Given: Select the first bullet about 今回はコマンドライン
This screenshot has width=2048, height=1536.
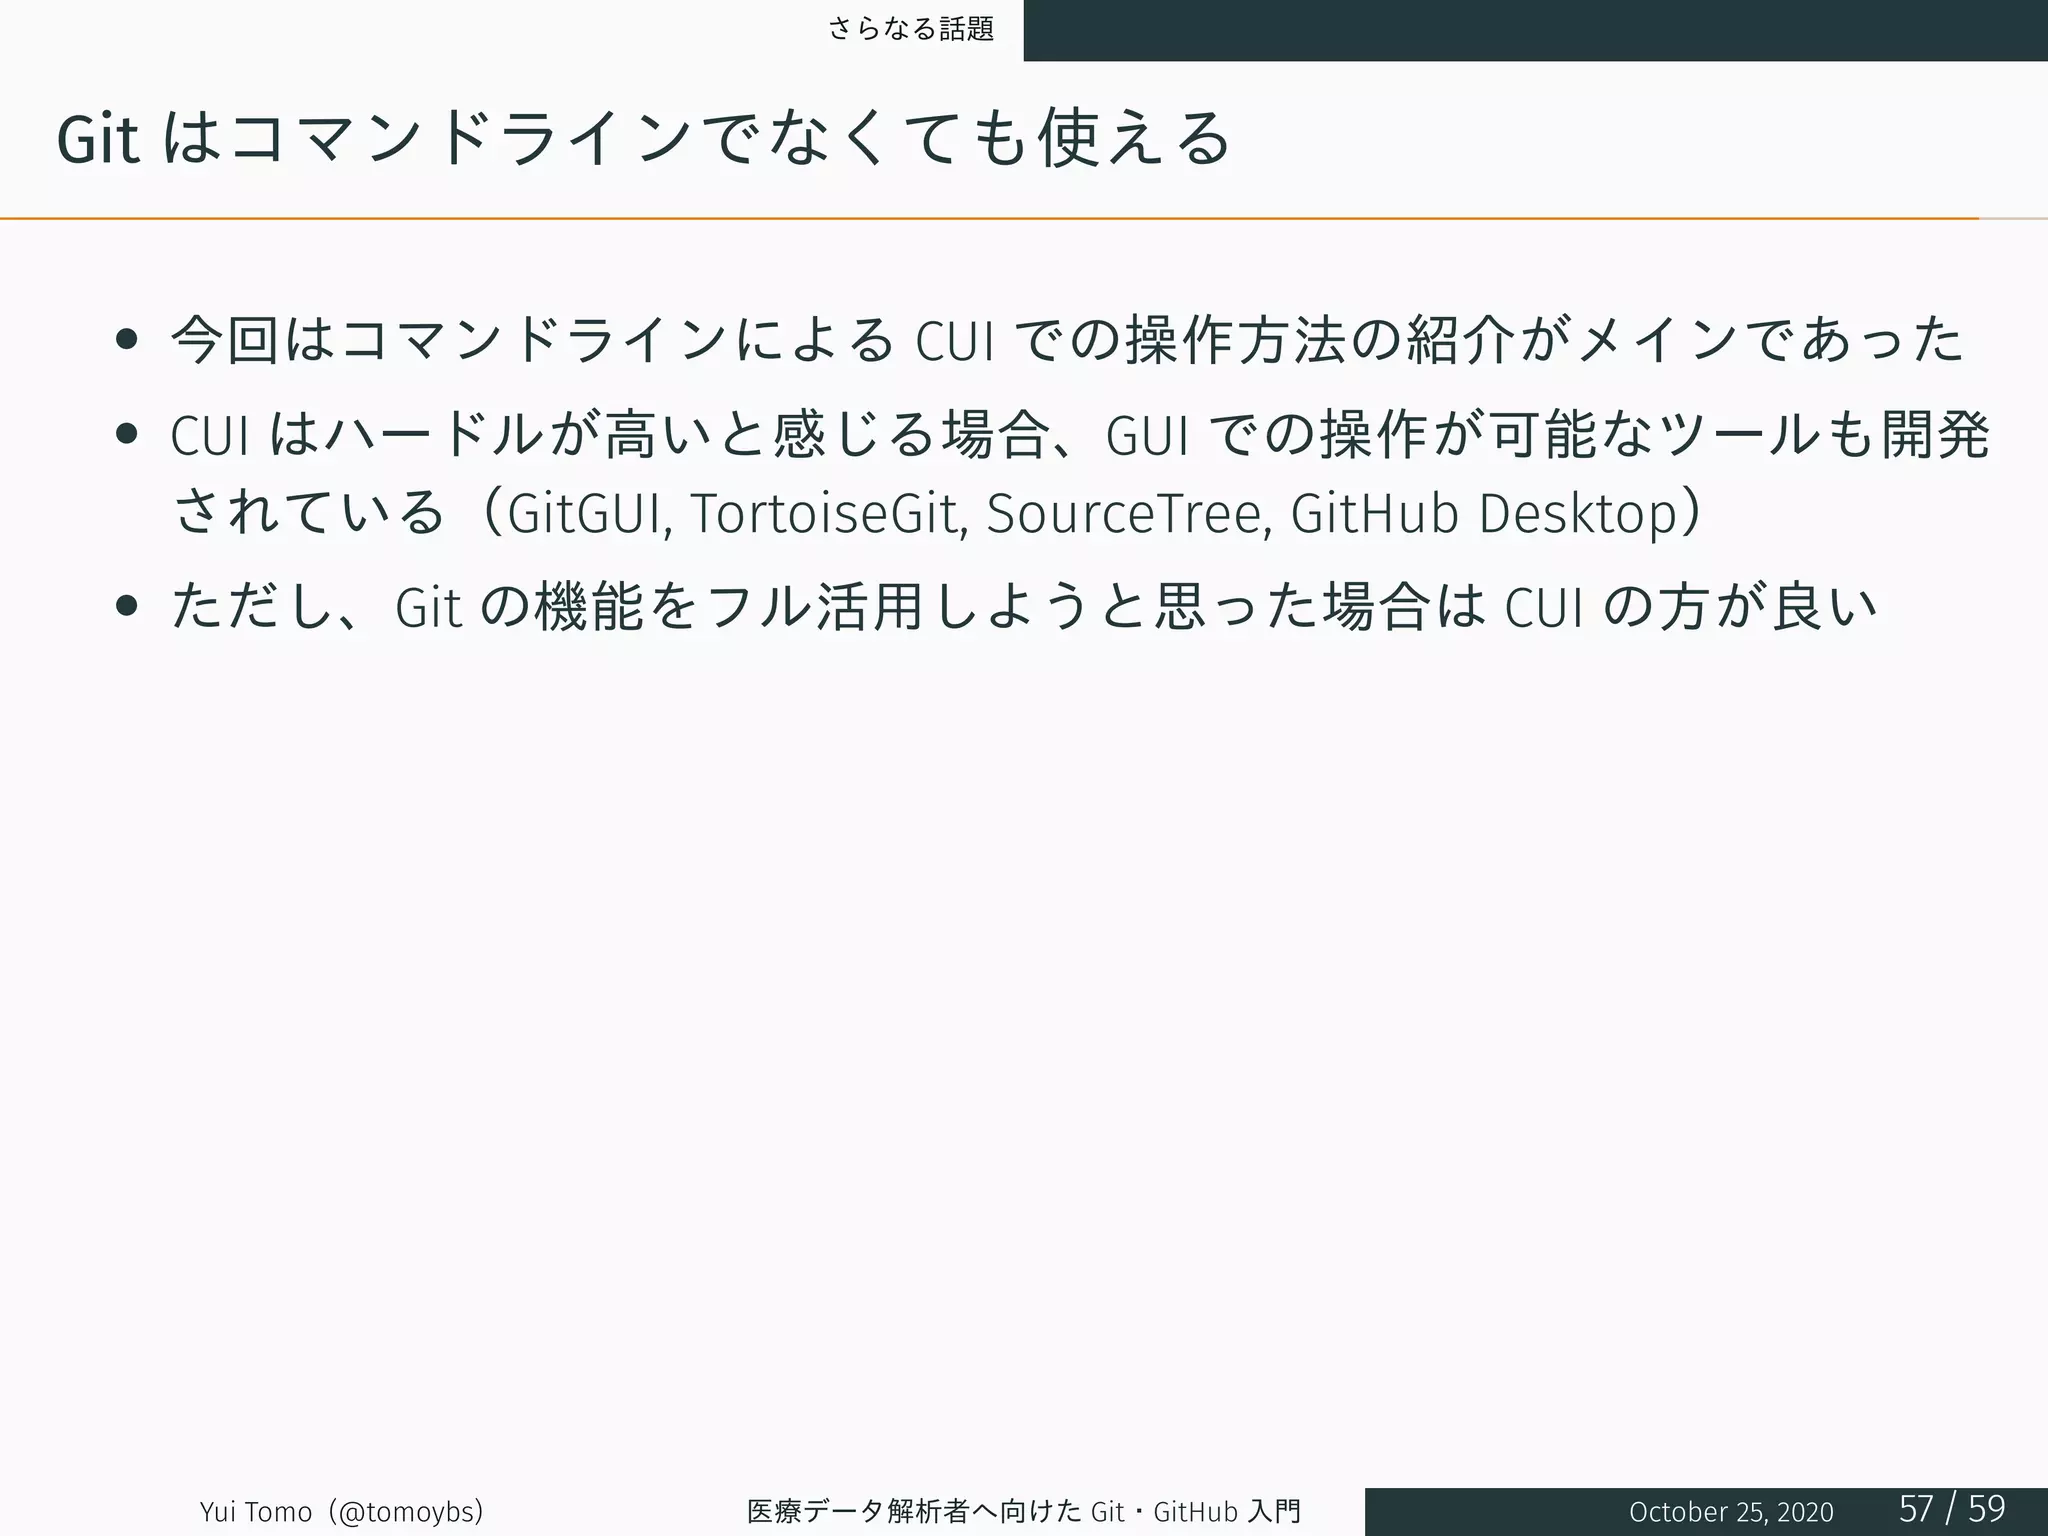Looking at the screenshot, I should pyautogui.click(x=1067, y=339).
